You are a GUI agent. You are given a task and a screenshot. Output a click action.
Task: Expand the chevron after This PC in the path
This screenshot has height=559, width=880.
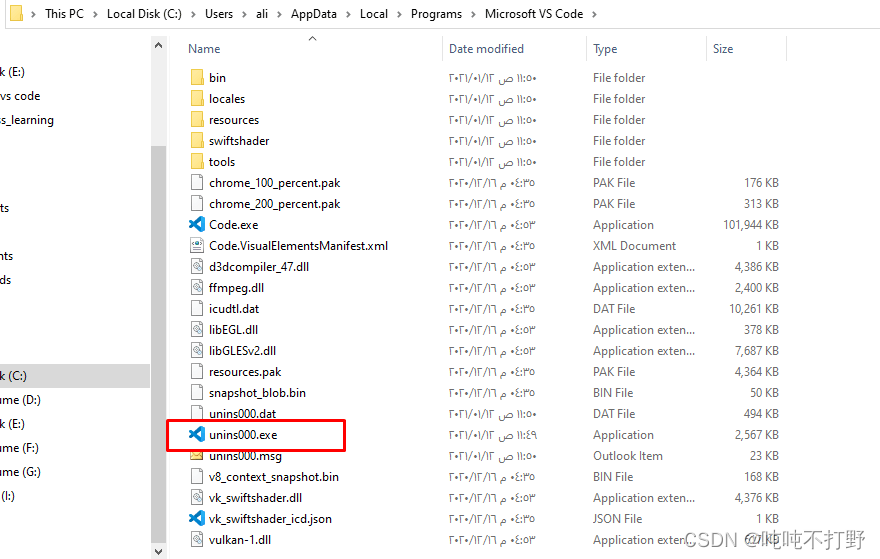pos(95,14)
